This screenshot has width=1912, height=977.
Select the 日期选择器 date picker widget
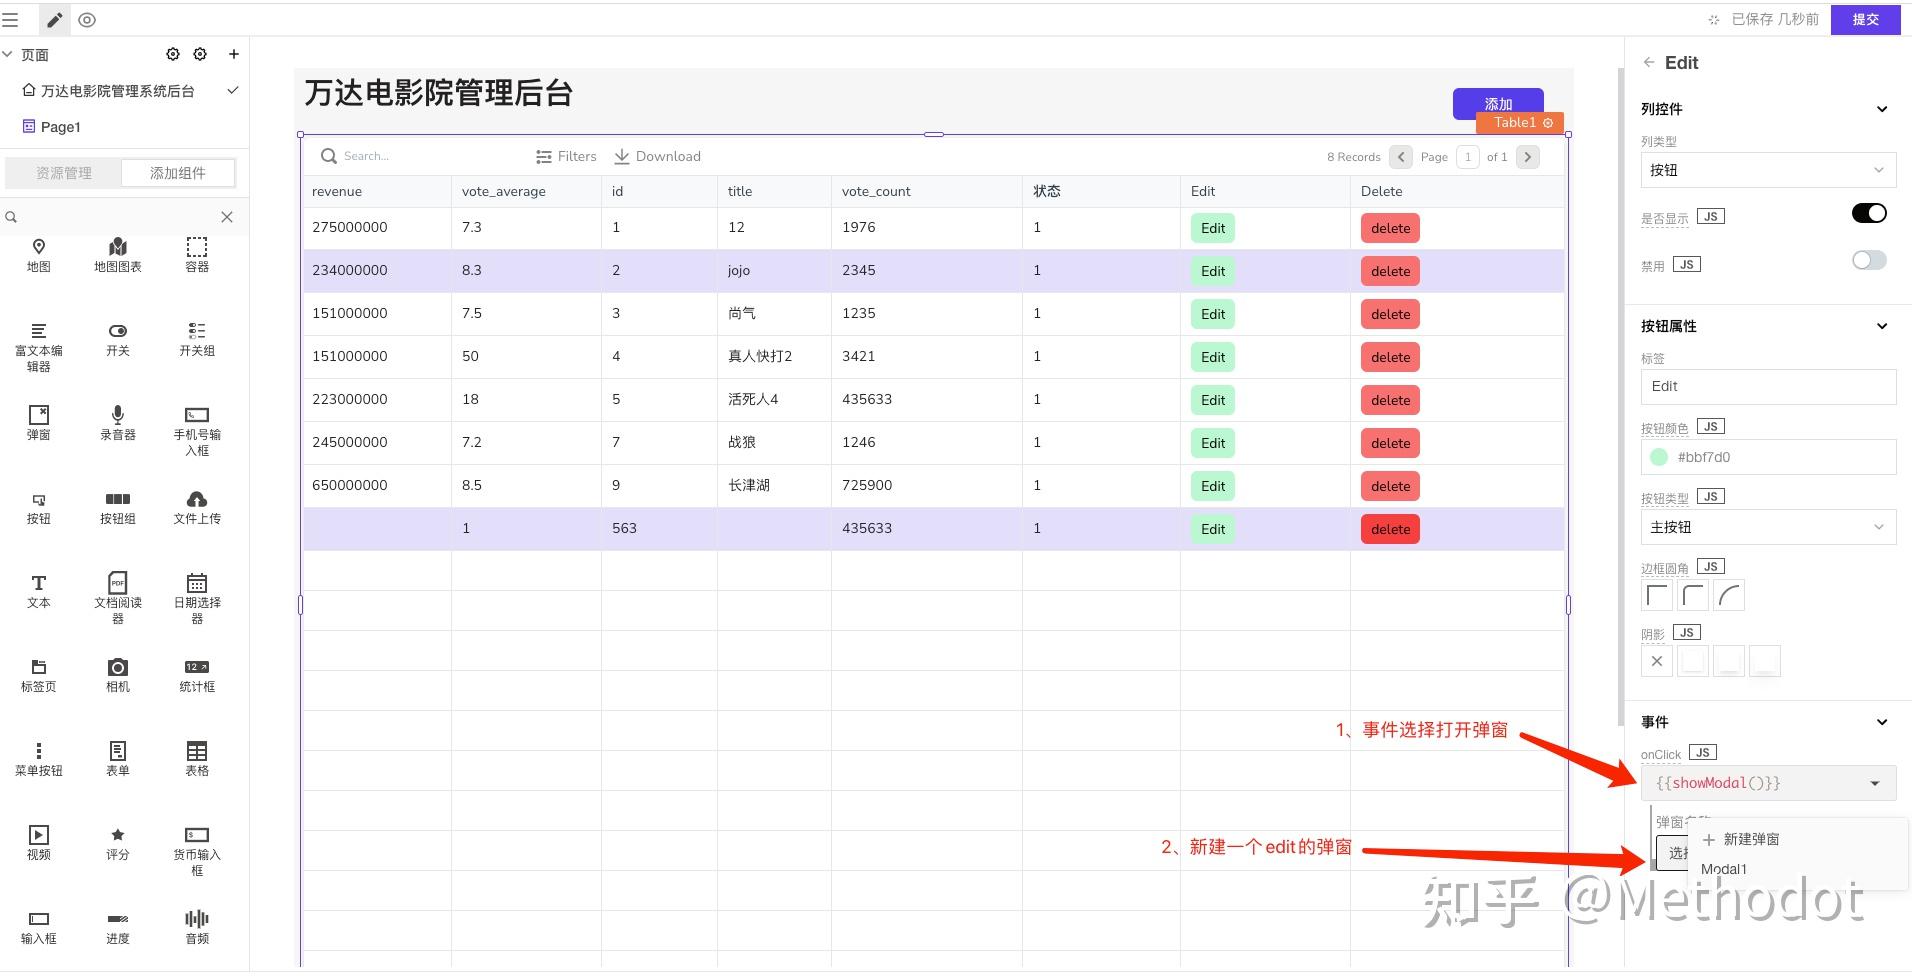click(x=197, y=599)
